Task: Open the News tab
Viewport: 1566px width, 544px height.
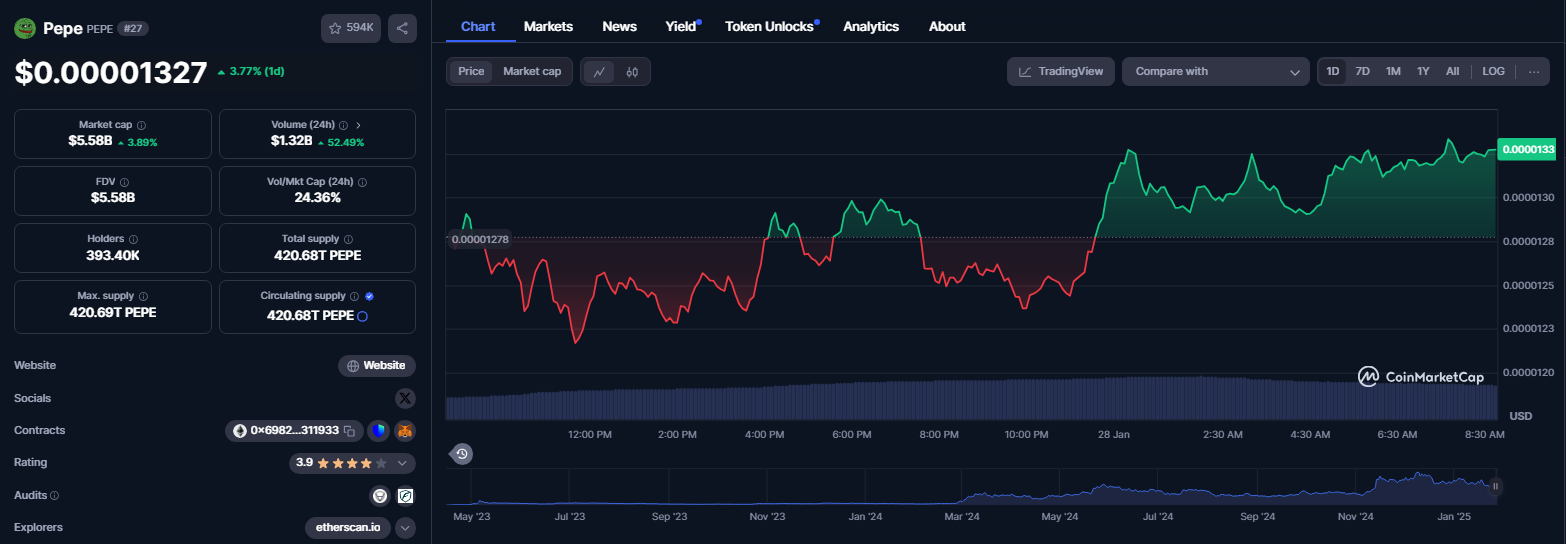Action: (x=620, y=26)
